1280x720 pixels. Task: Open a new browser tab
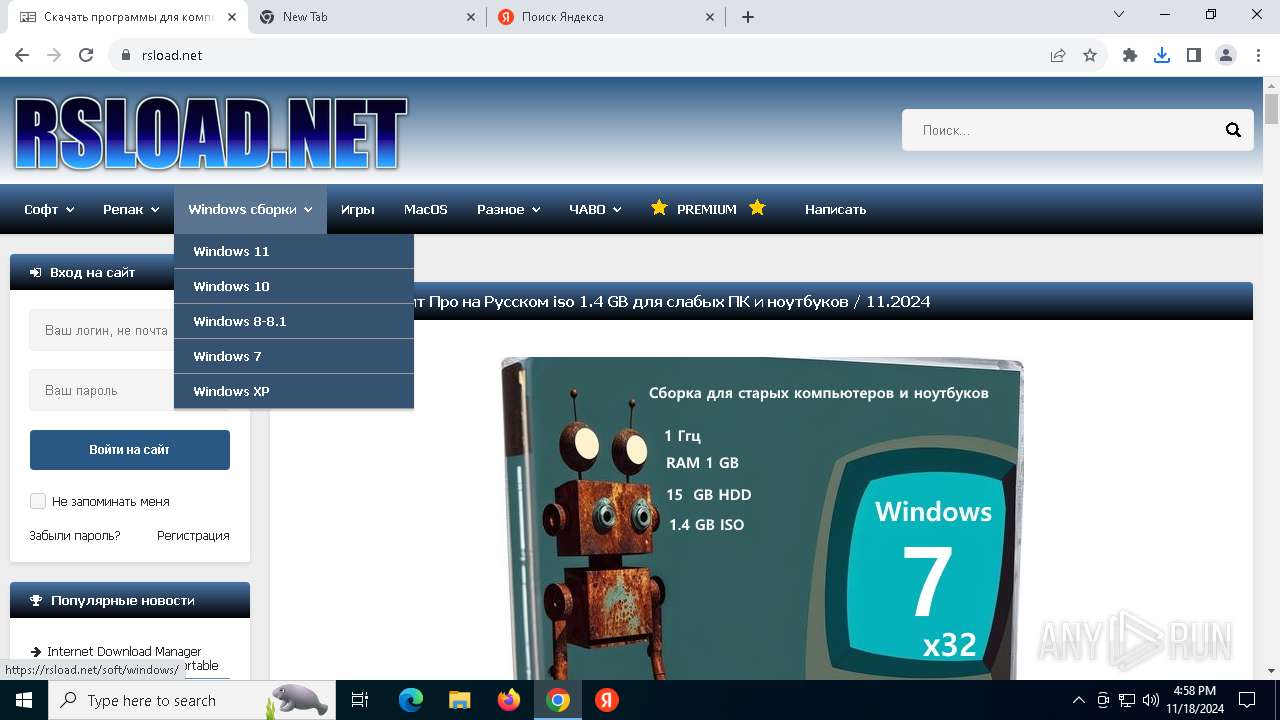tap(748, 17)
